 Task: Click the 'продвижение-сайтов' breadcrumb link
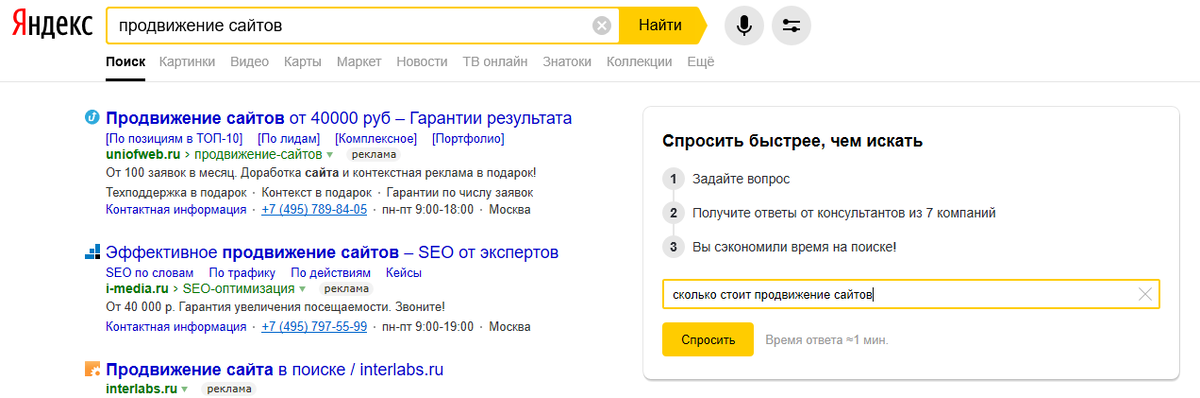[258, 155]
